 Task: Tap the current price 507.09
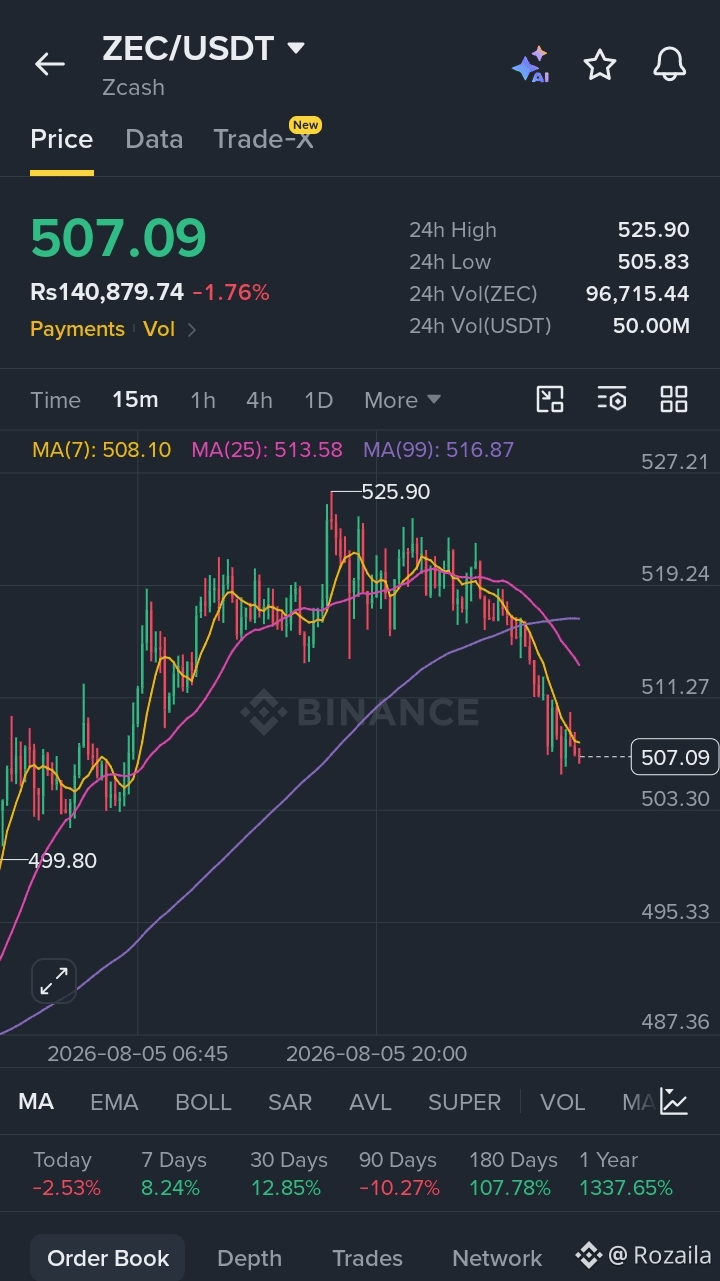[x=118, y=238]
